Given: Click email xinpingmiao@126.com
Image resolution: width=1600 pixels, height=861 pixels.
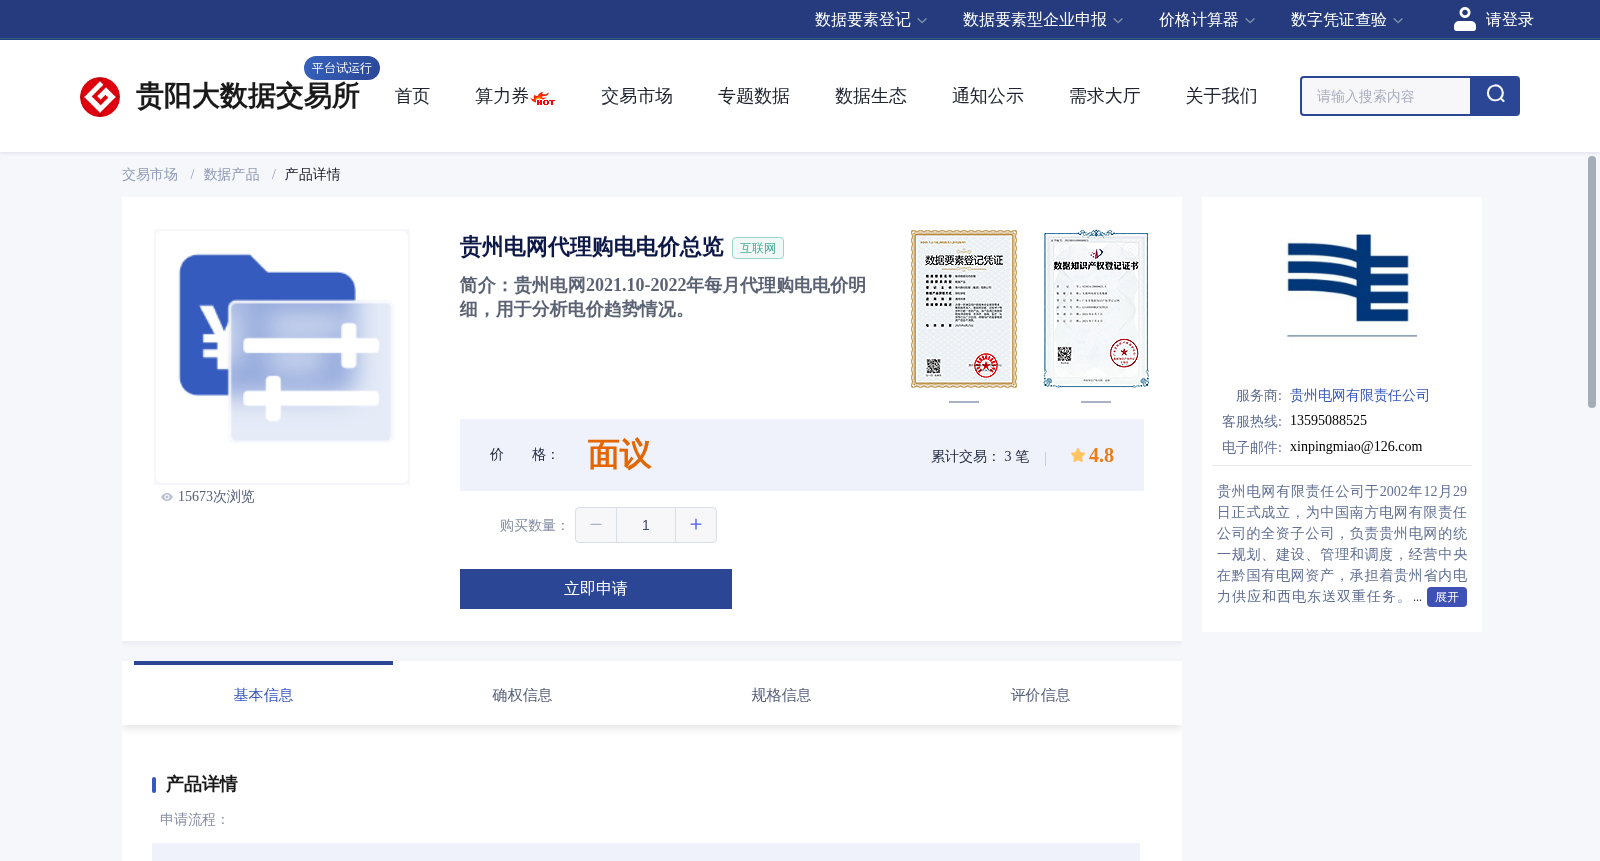Looking at the screenshot, I should (1356, 447).
